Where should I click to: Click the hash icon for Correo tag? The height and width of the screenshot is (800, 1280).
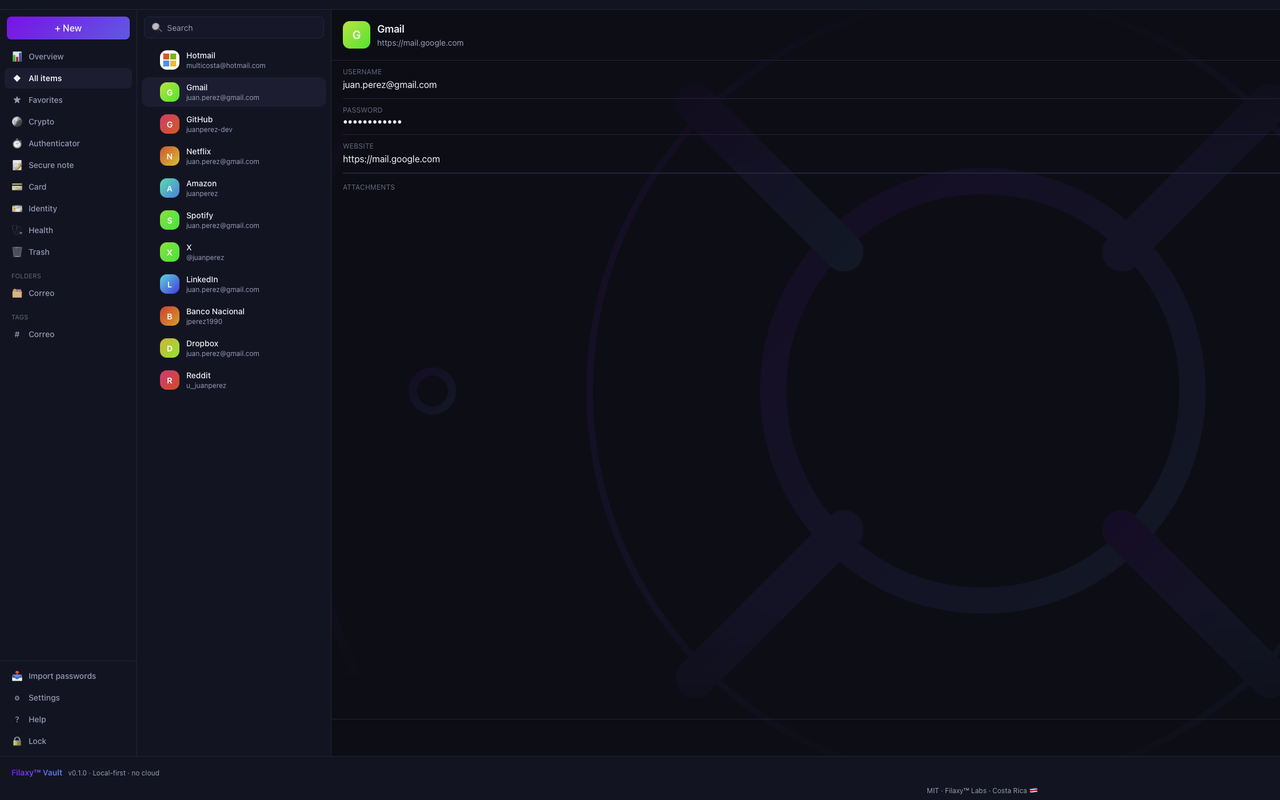coord(17,334)
